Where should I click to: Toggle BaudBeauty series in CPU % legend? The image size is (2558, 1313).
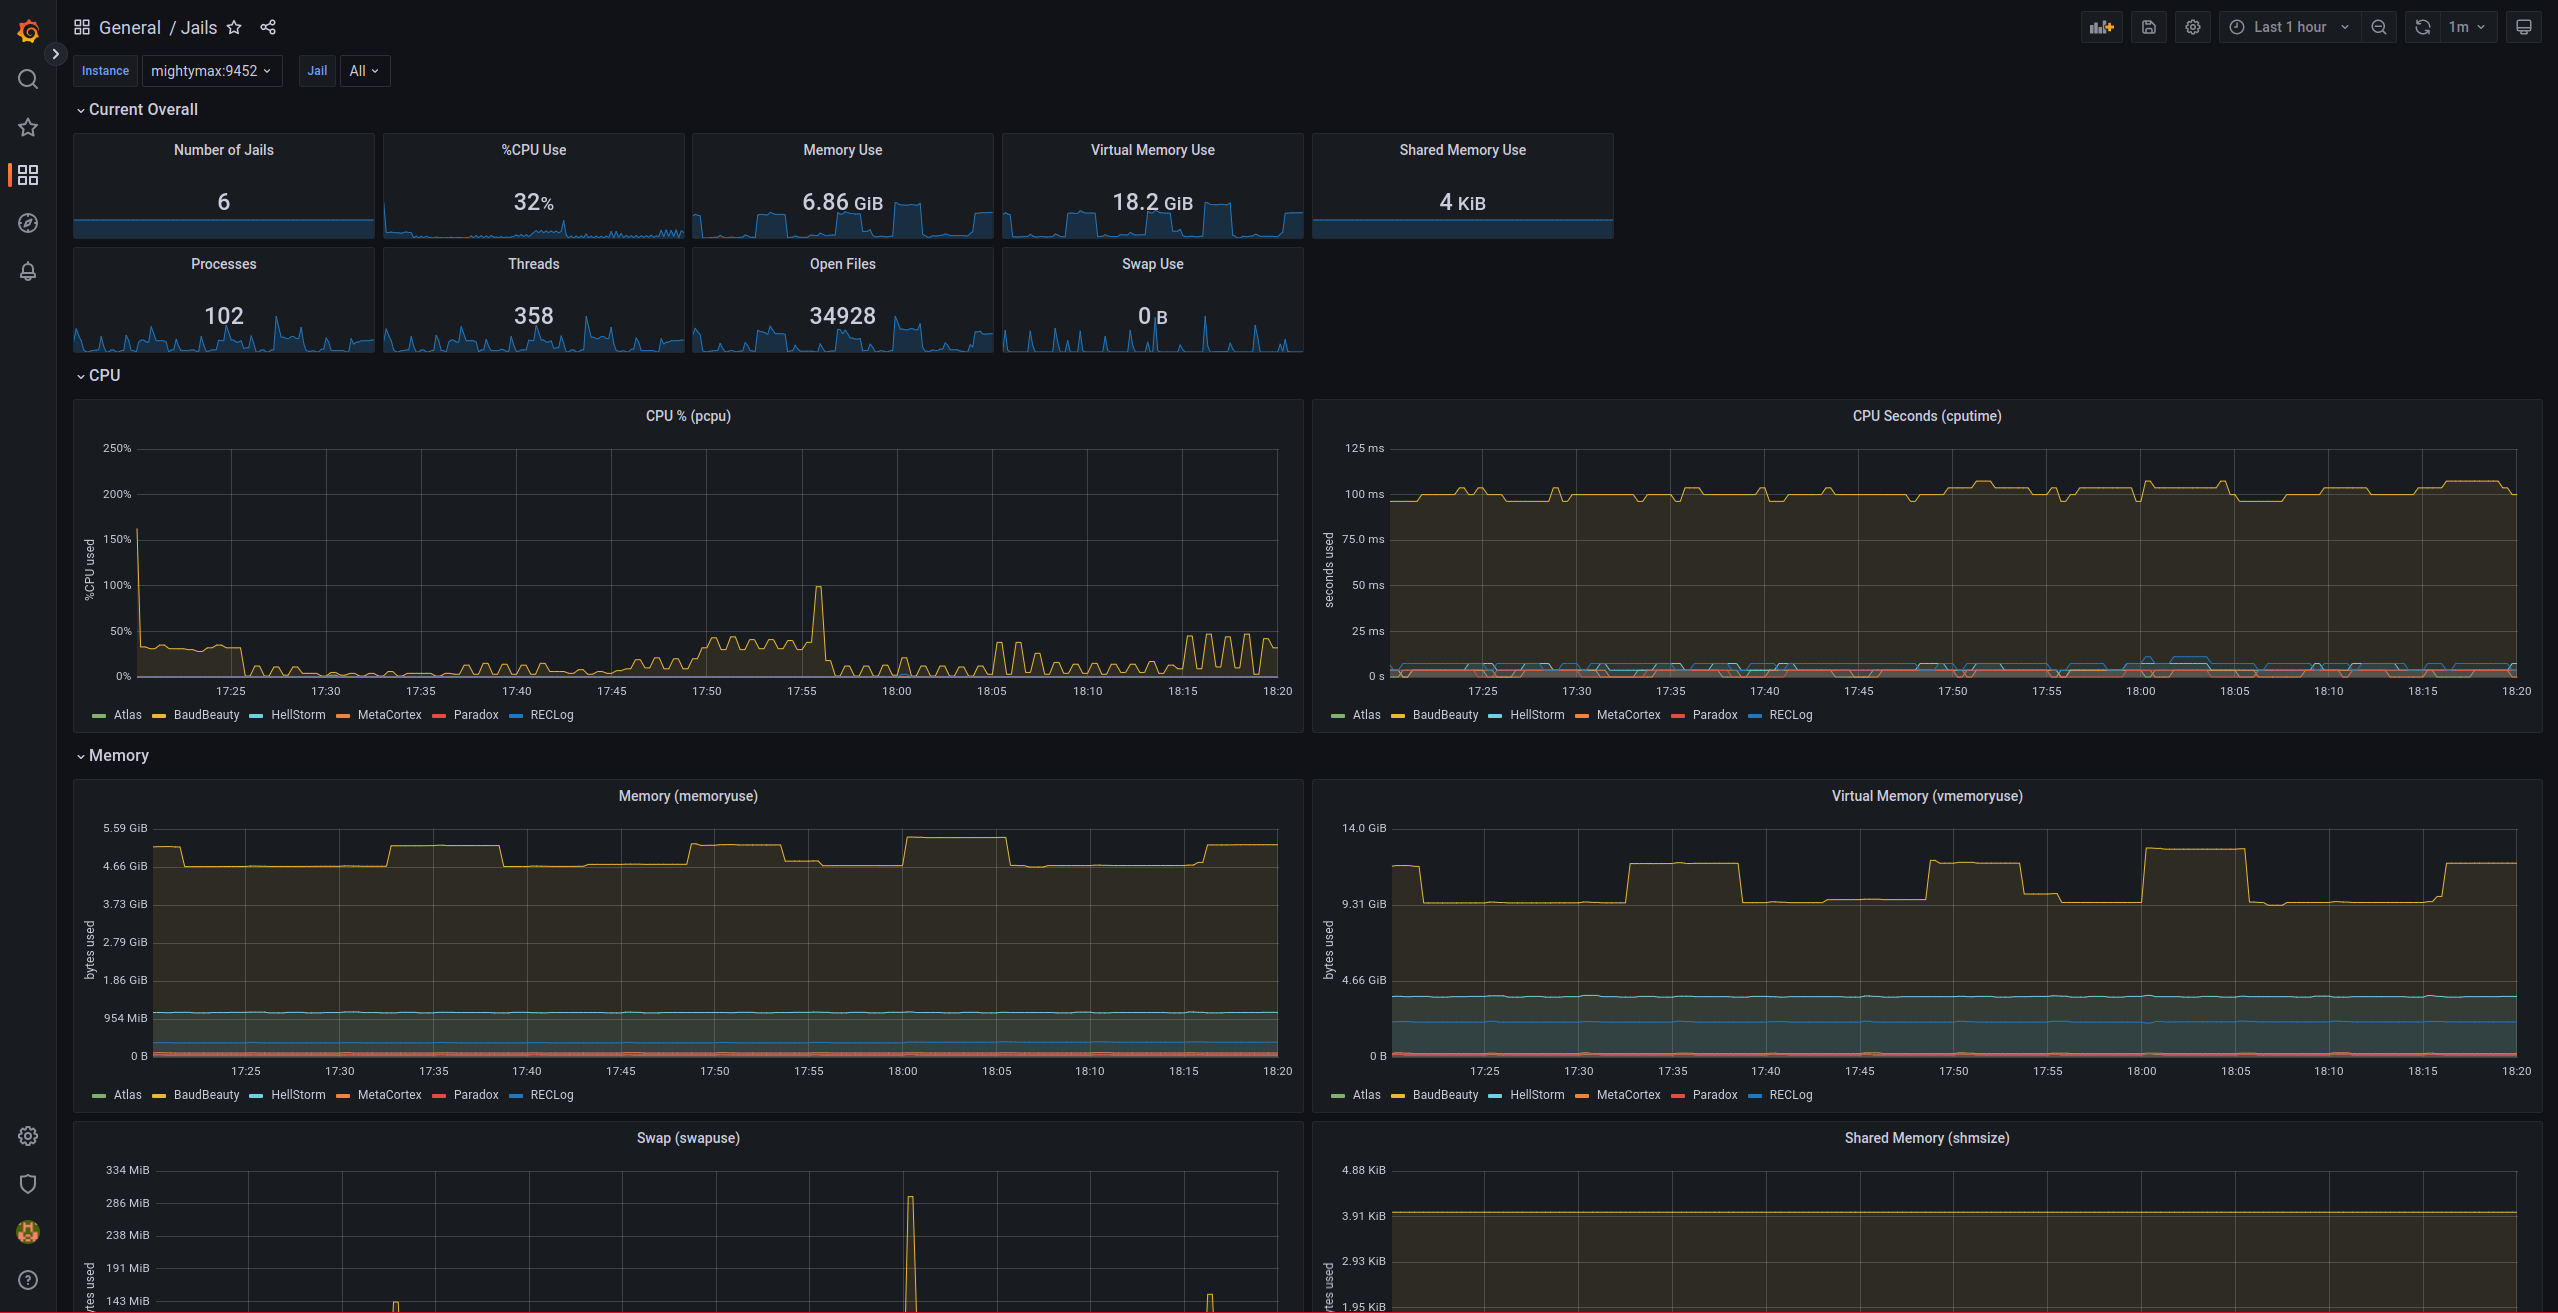pyautogui.click(x=206, y=715)
